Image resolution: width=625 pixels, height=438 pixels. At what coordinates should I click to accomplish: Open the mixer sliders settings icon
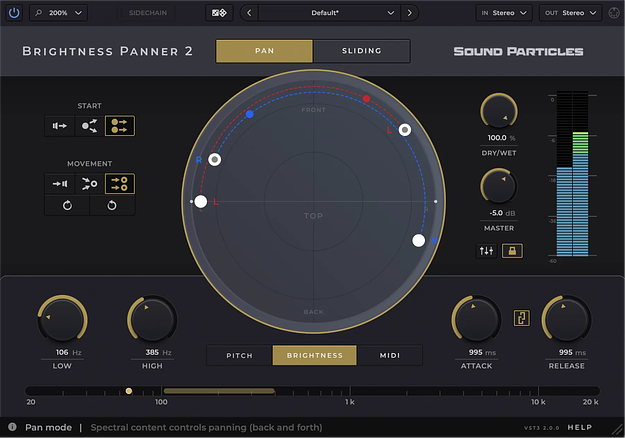(x=486, y=251)
